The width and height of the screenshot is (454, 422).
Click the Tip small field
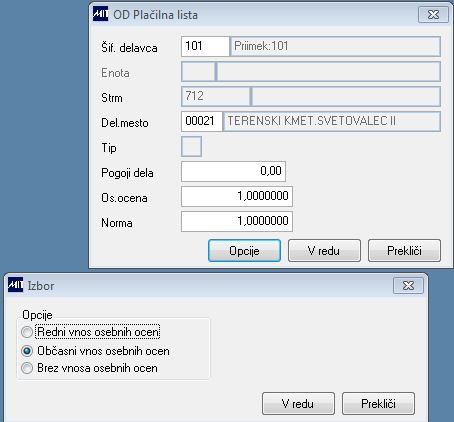pyautogui.click(x=191, y=146)
